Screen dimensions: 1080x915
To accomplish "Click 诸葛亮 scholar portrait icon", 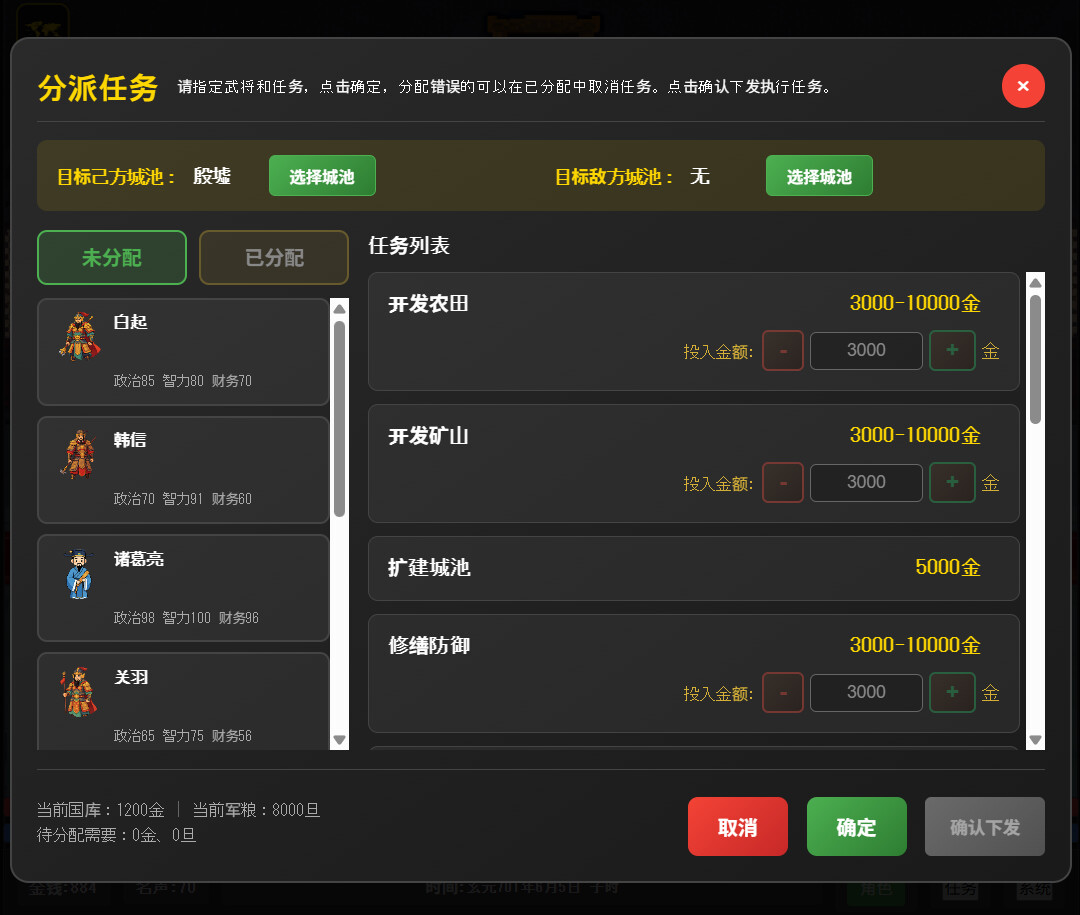I will pyautogui.click(x=79, y=573).
